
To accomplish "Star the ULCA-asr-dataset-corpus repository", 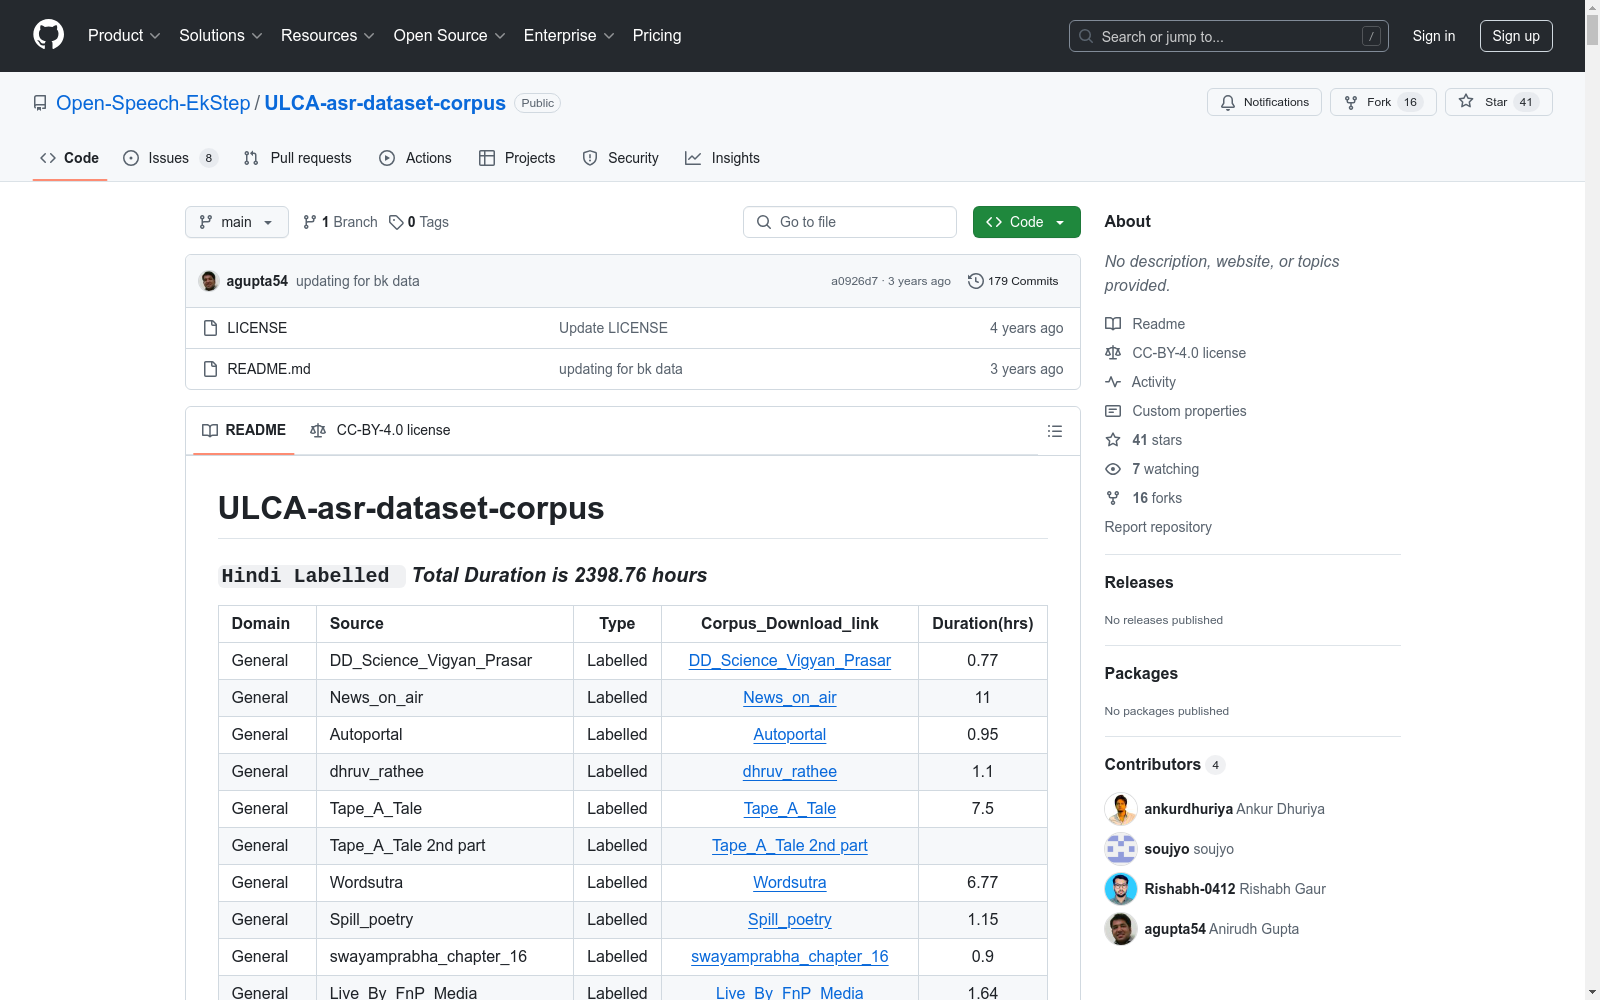I will click(1498, 102).
